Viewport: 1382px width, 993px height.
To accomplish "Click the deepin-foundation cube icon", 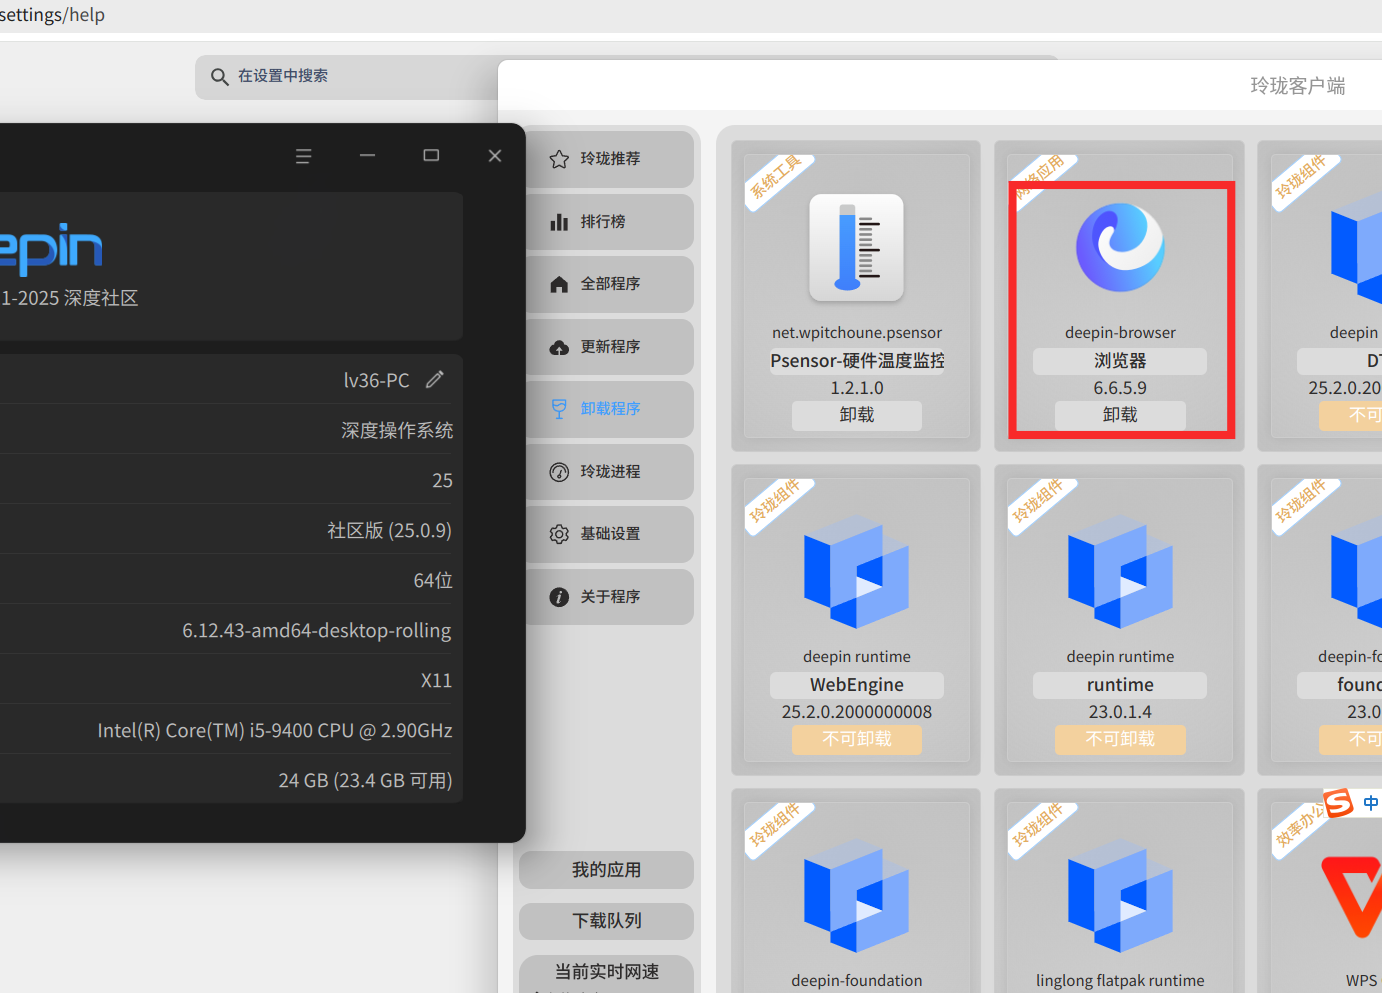I will [856, 896].
